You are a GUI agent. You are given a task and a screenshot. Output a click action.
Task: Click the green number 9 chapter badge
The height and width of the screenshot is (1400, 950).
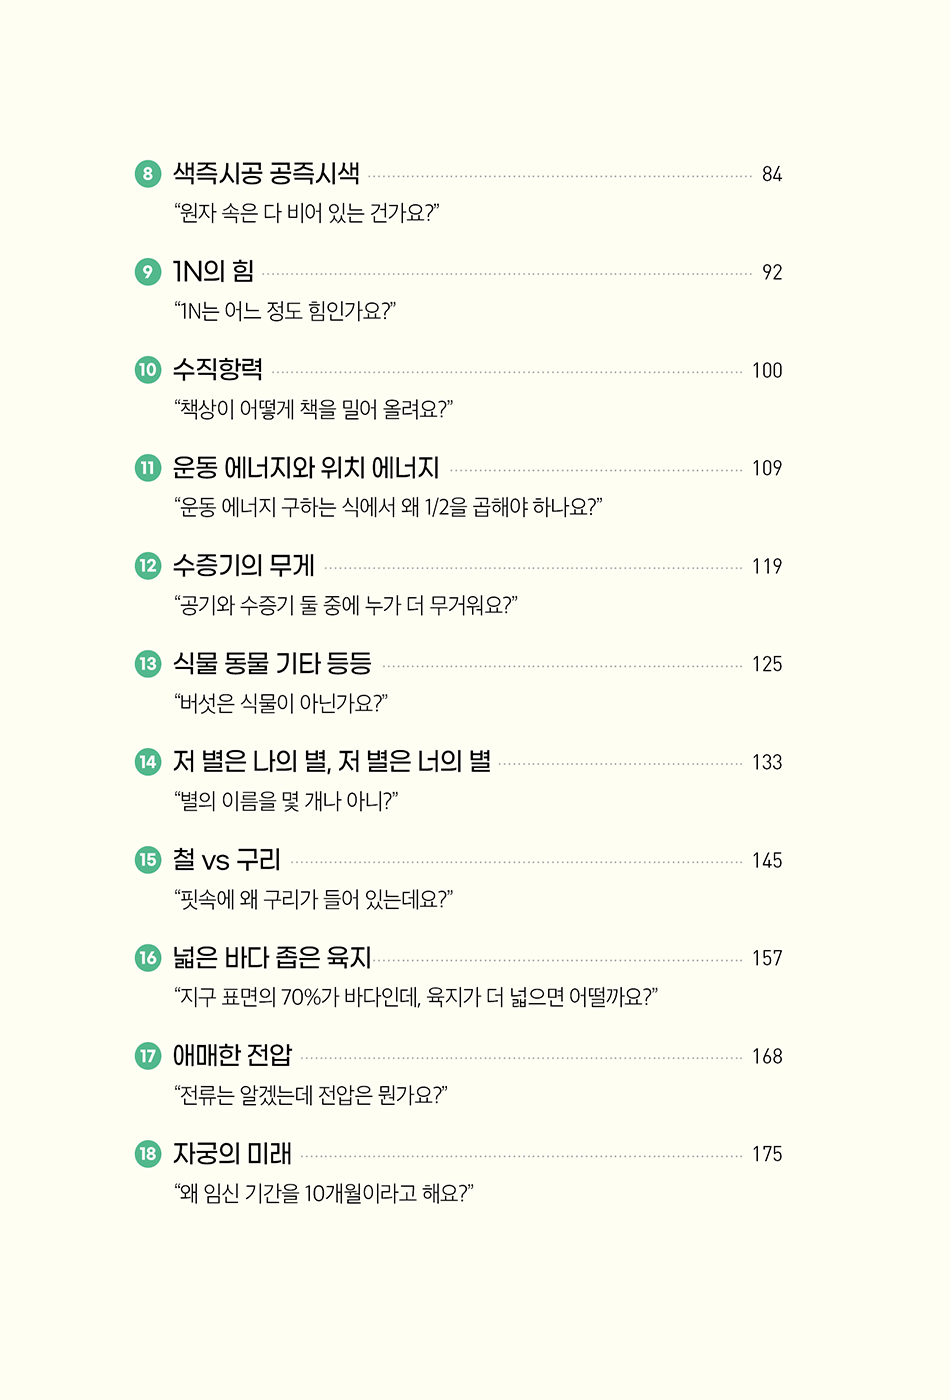(148, 272)
